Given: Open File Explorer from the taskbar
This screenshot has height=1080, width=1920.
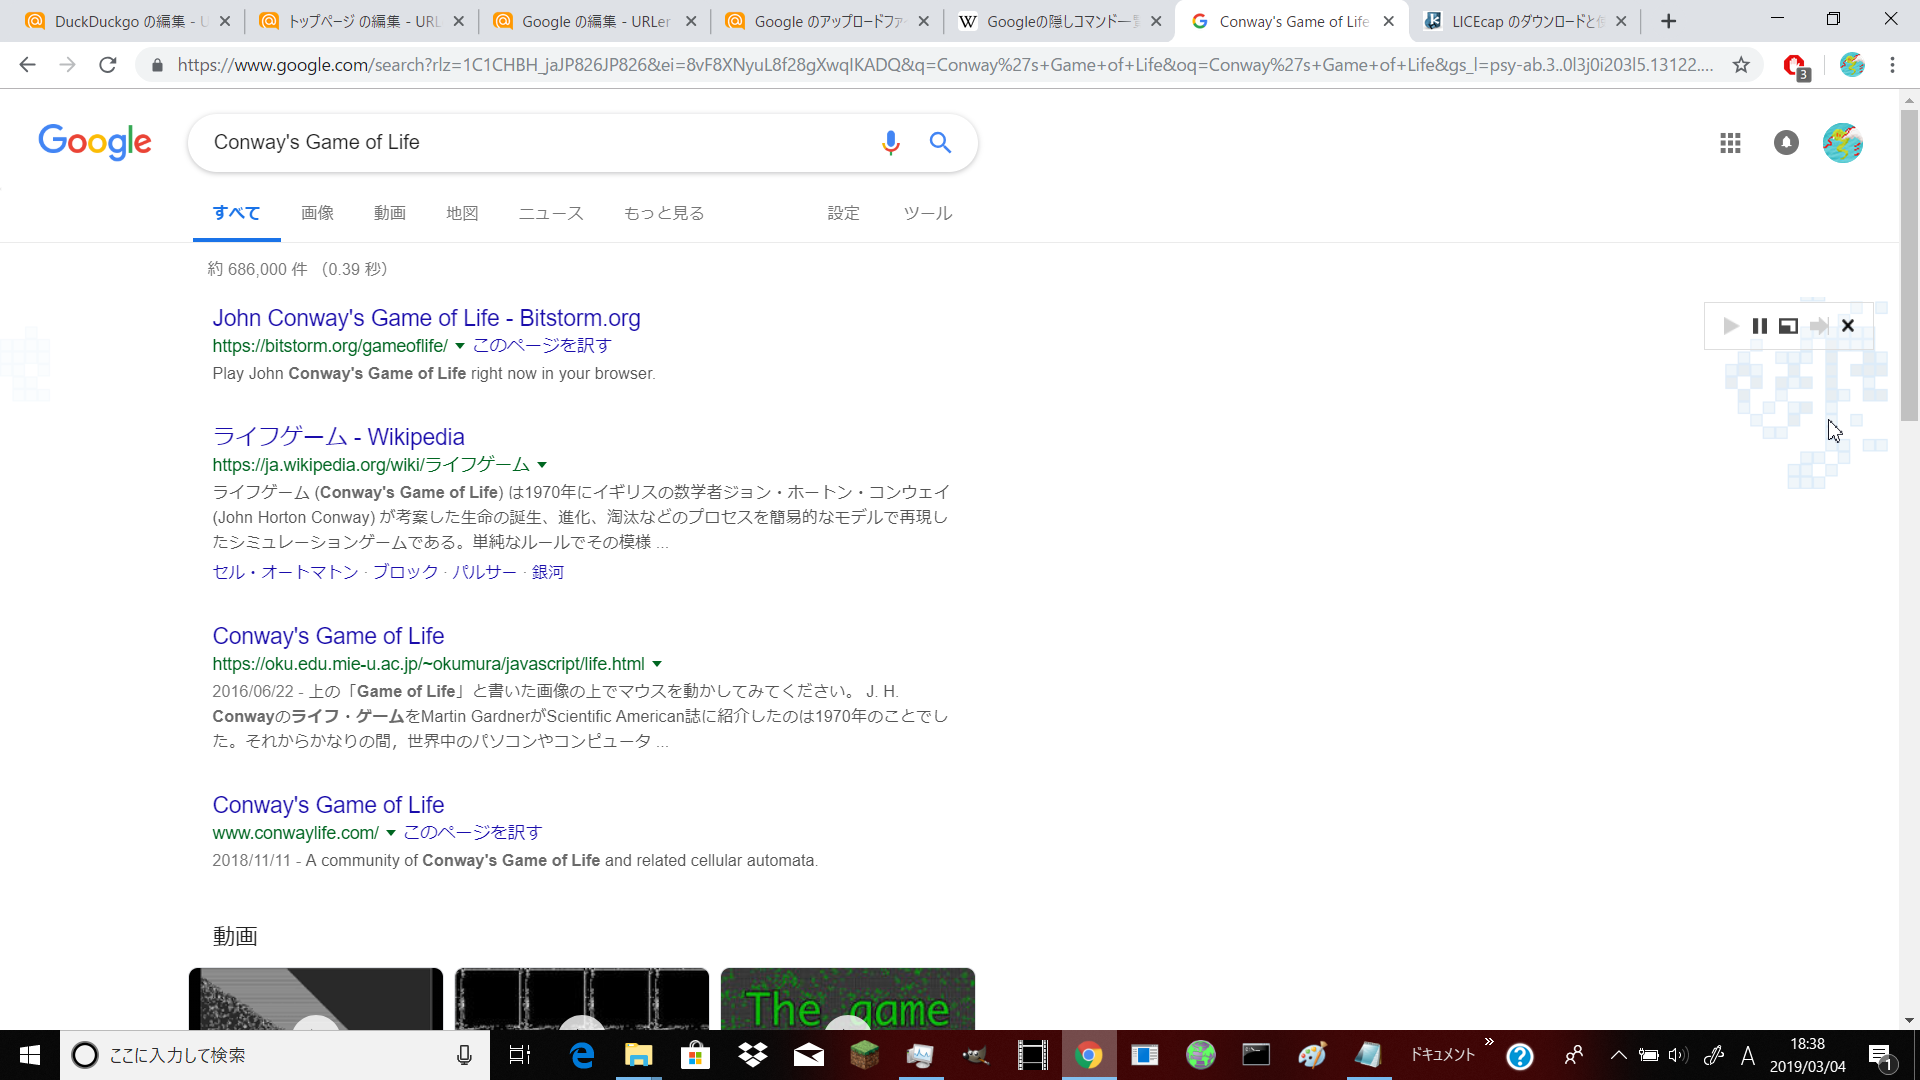Looking at the screenshot, I should [x=638, y=1055].
